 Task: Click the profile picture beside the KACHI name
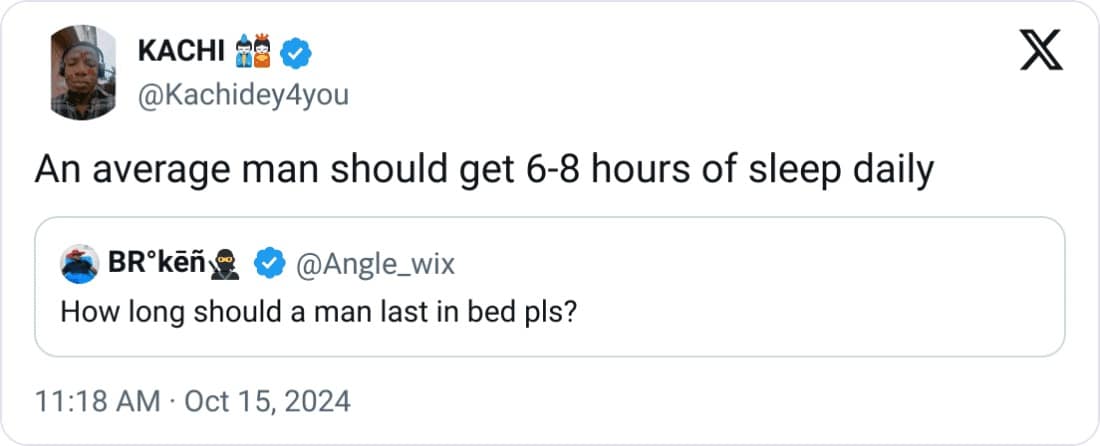coord(82,73)
